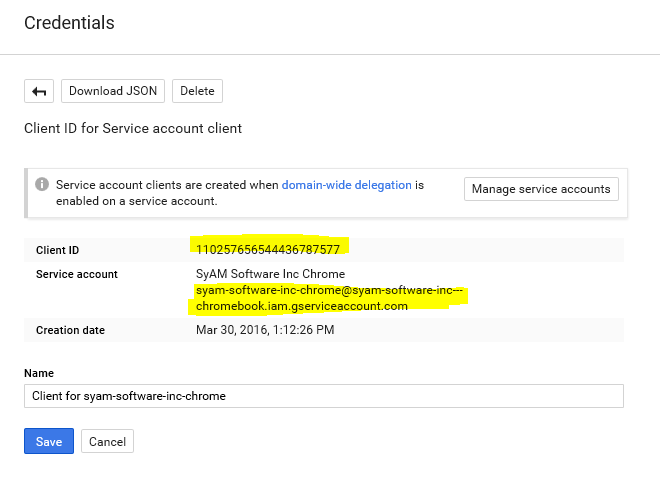The width and height of the screenshot is (660, 491).
Task: Click the SyAM Software Inc Chrome name
Action: (270, 274)
